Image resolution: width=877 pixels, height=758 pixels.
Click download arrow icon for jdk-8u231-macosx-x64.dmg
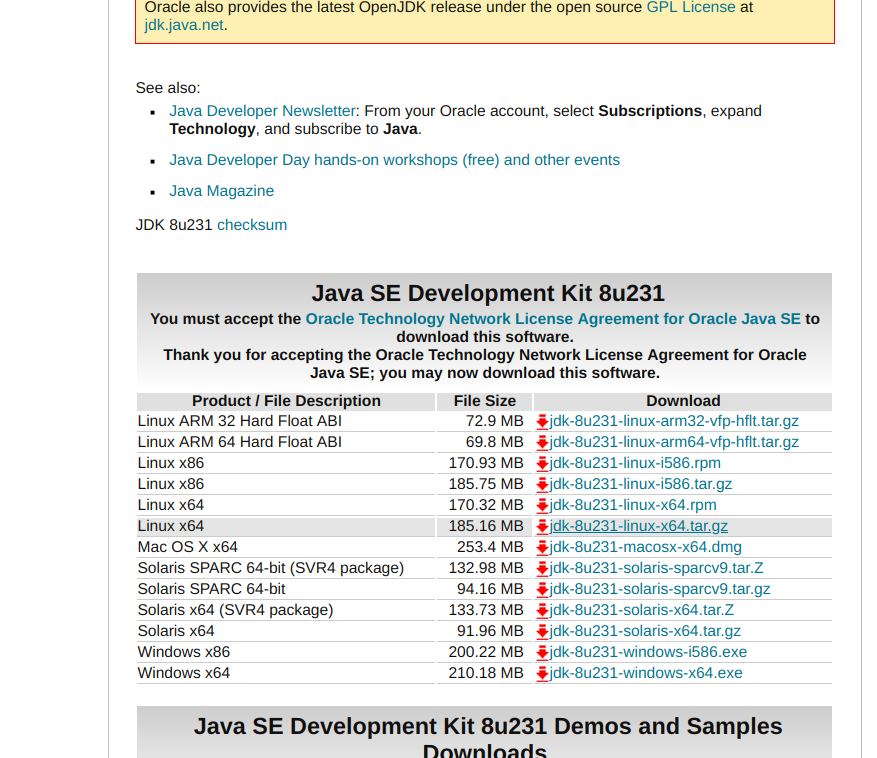click(542, 548)
